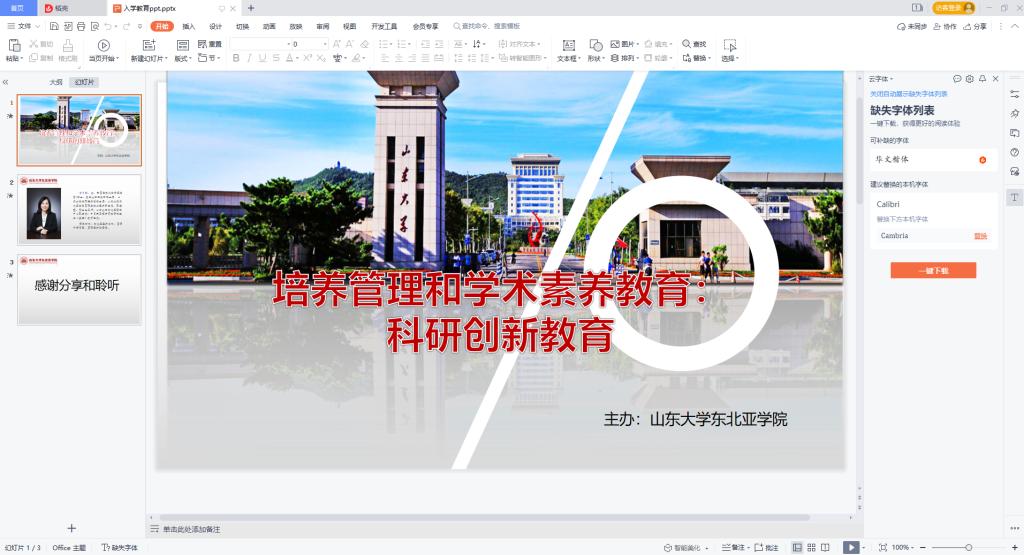1024x555 pixels.
Task: Click the Undo arrow icon
Action: [108, 26]
